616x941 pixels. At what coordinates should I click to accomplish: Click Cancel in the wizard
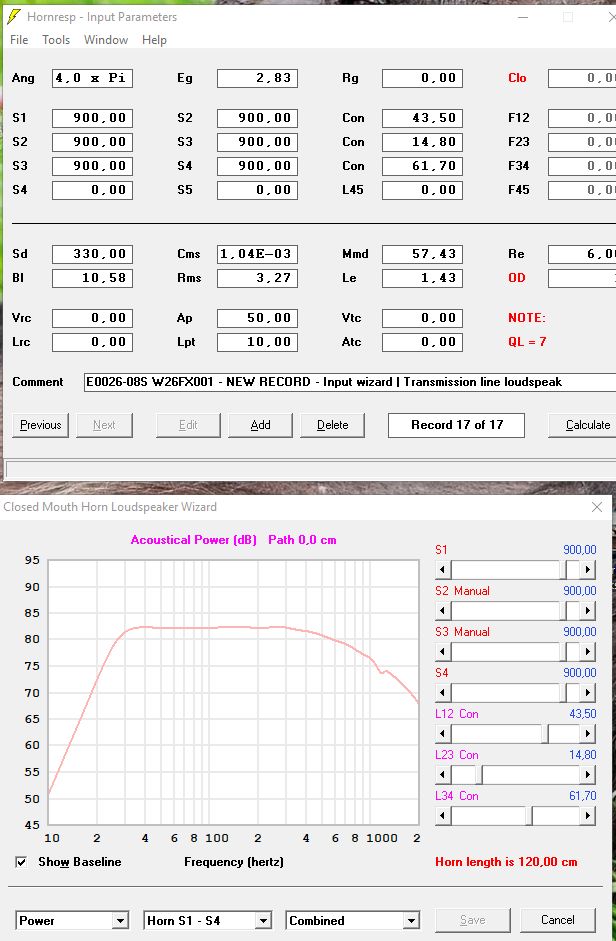558,920
